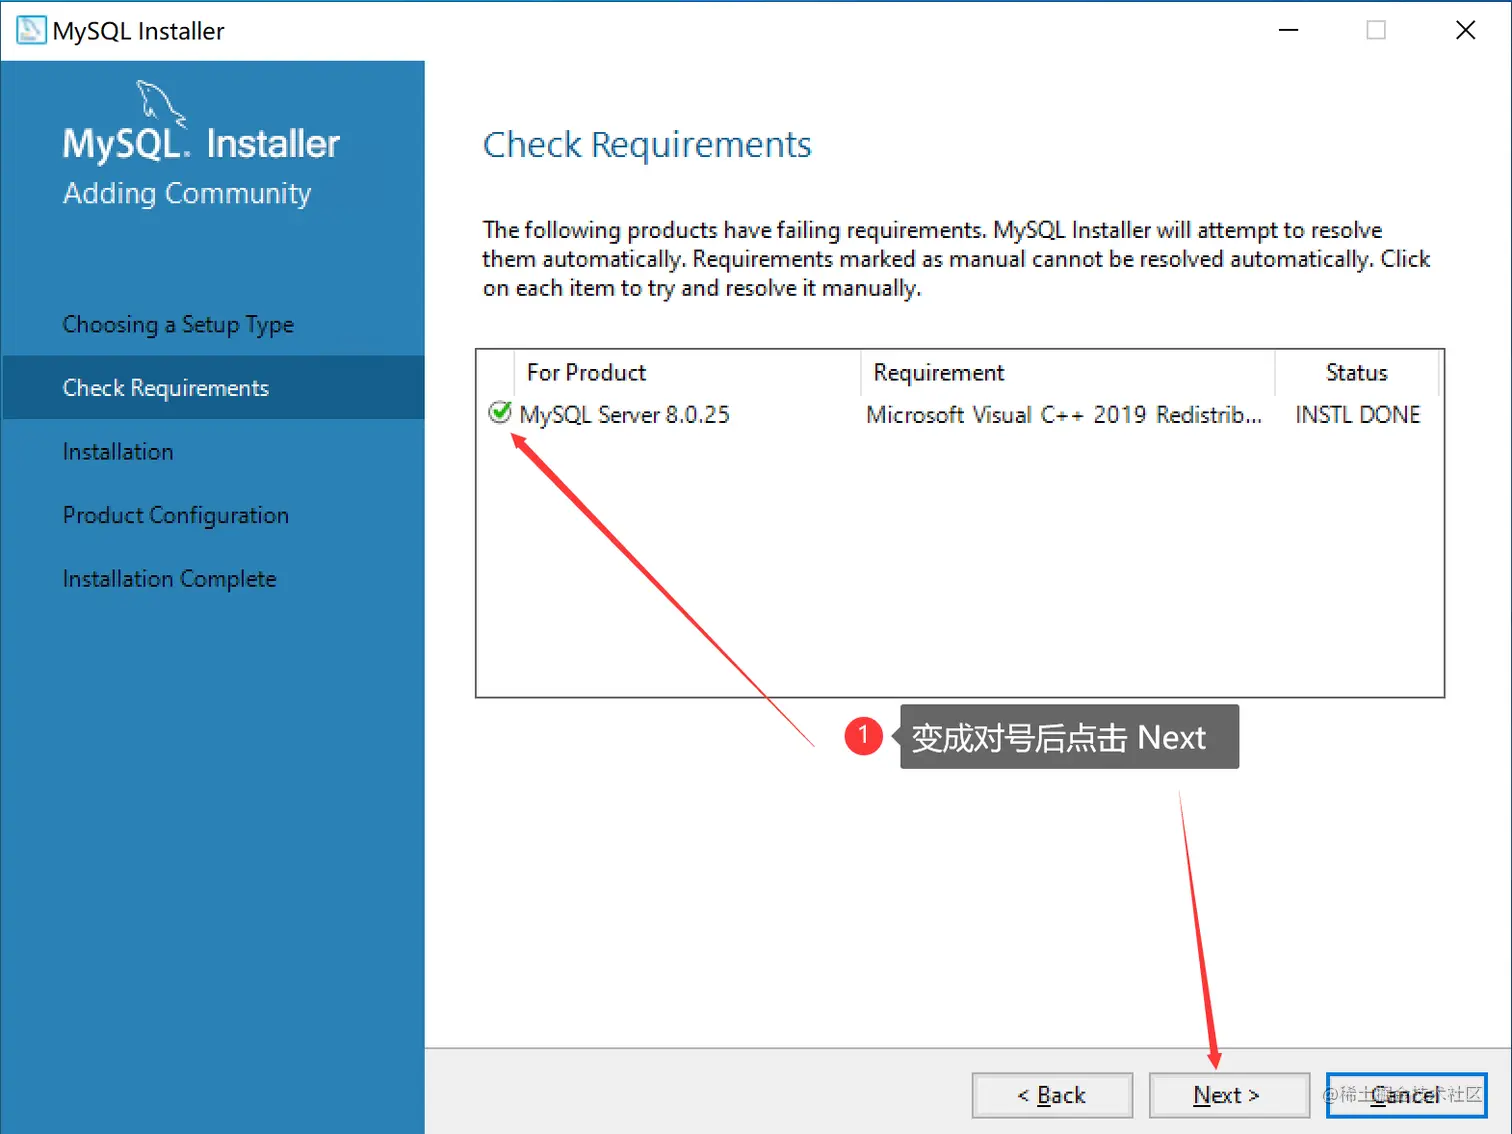Click the Adding Community subtitle
The height and width of the screenshot is (1134, 1512).
point(187,193)
